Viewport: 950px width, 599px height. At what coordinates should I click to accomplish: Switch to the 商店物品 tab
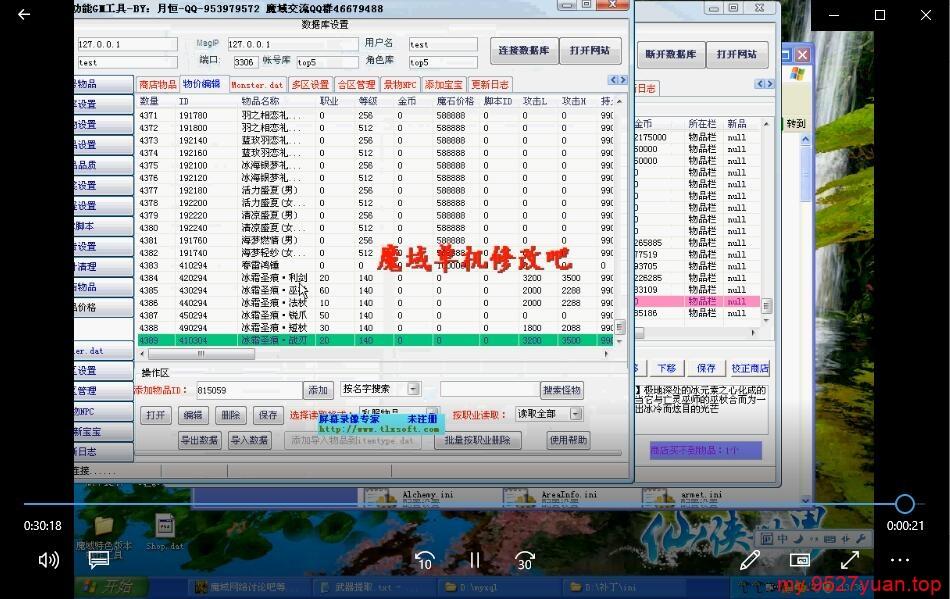pos(157,85)
